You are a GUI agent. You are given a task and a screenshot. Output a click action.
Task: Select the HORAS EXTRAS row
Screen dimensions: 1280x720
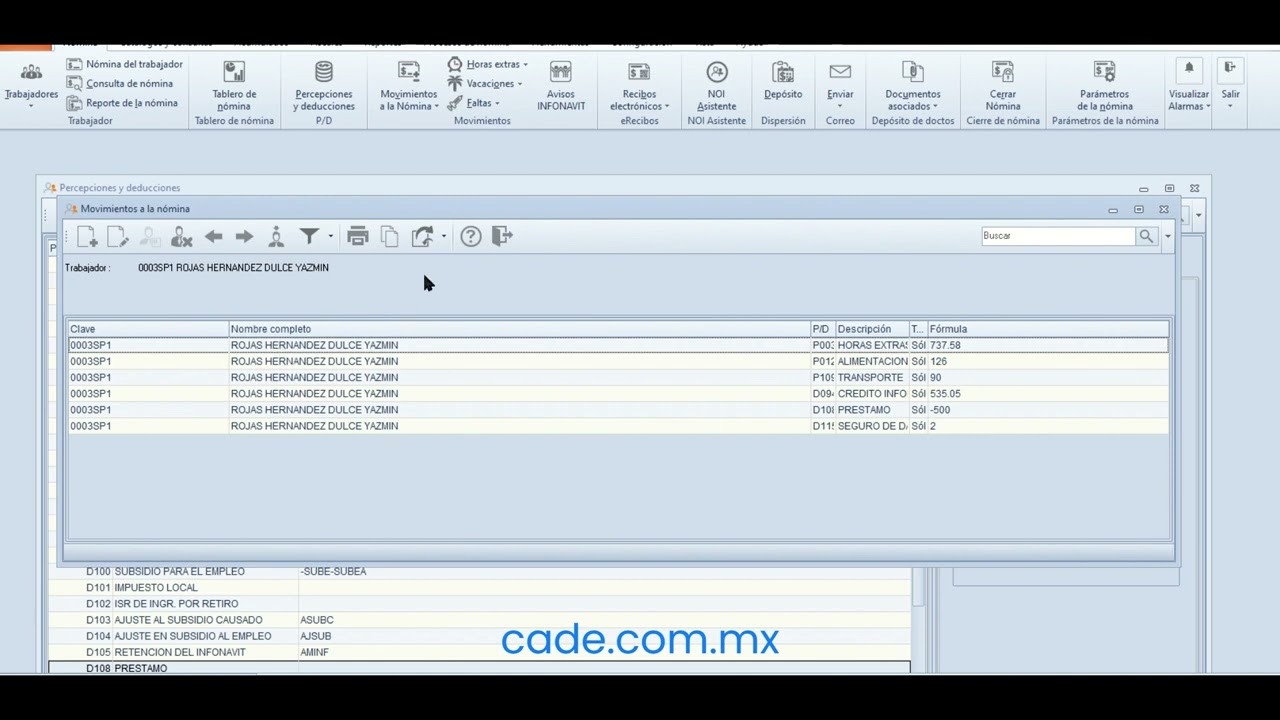pos(618,345)
